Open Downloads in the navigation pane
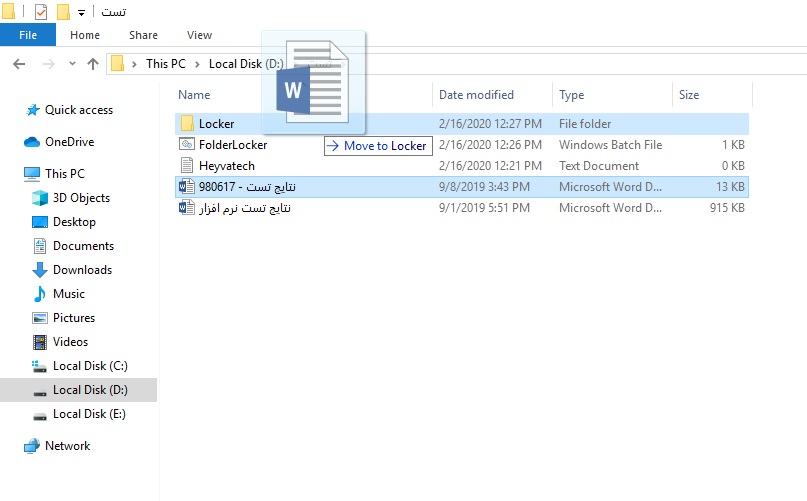 [82, 270]
